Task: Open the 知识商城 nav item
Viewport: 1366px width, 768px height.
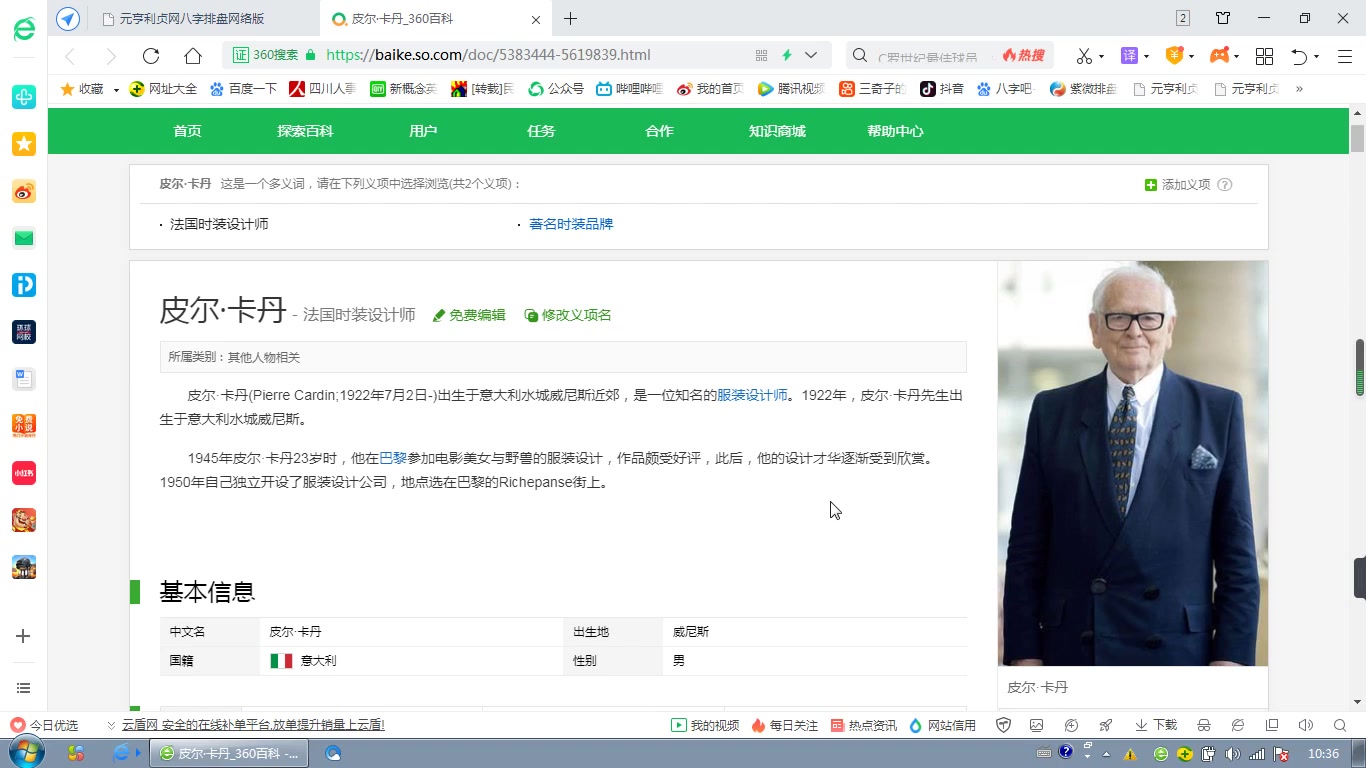Action: 777,131
